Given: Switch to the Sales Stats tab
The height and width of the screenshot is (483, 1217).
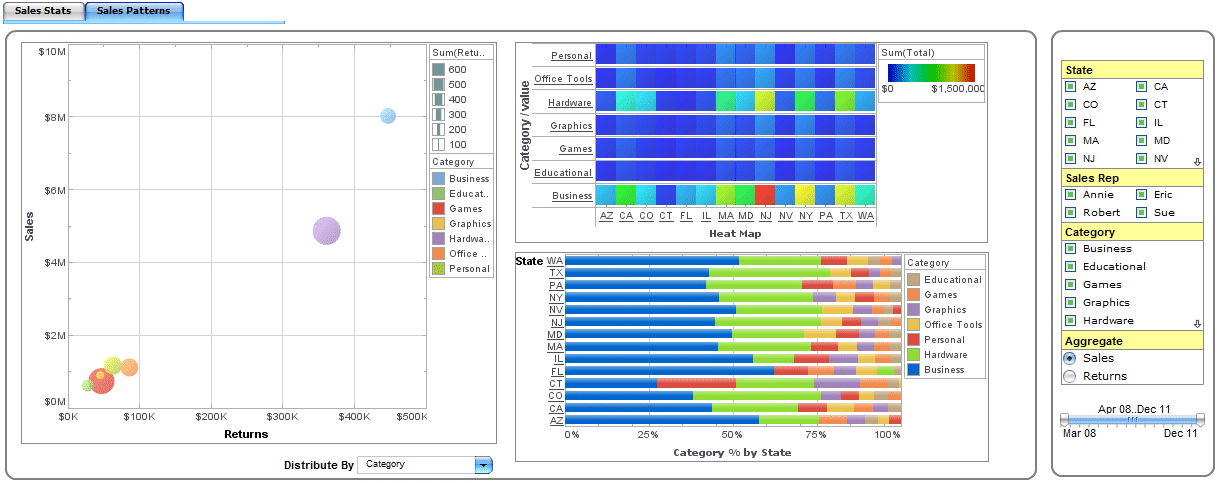Looking at the screenshot, I should [42, 11].
